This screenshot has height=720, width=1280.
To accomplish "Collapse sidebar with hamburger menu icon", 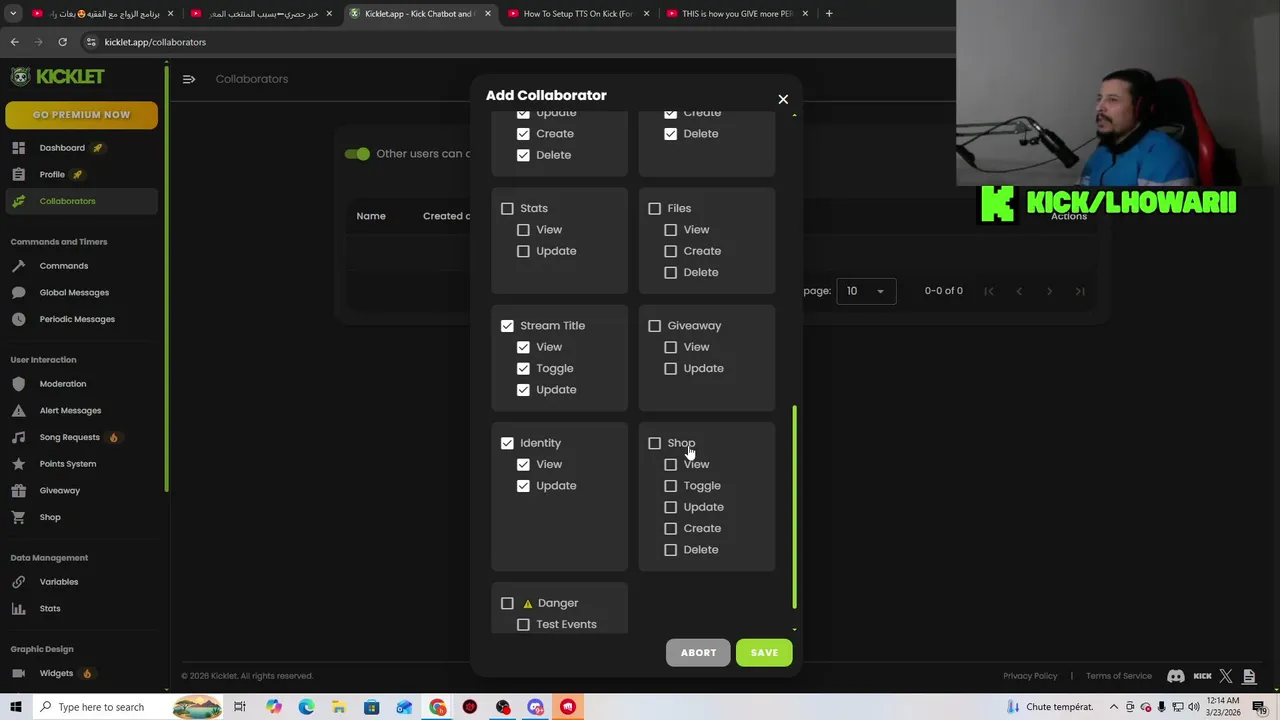I will coord(189,79).
